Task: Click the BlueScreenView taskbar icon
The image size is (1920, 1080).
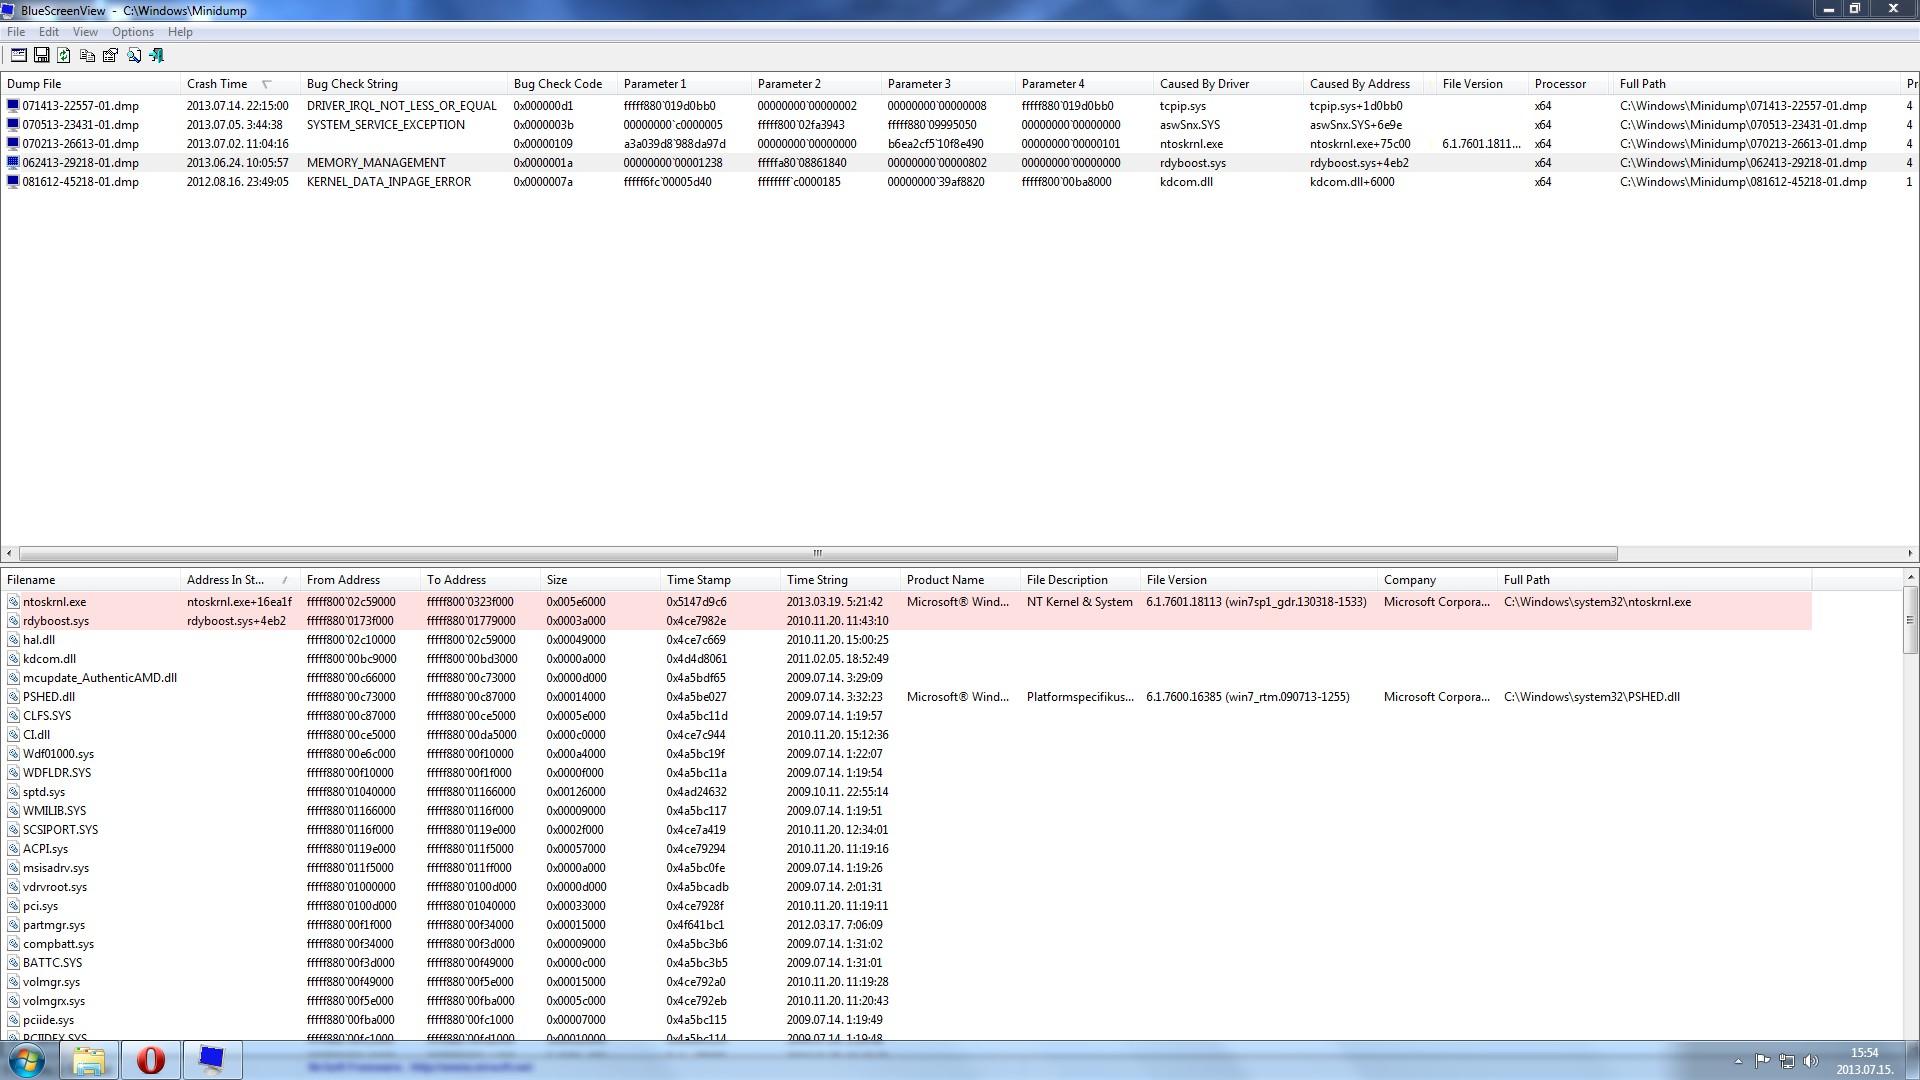Action: click(x=211, y=1060)
